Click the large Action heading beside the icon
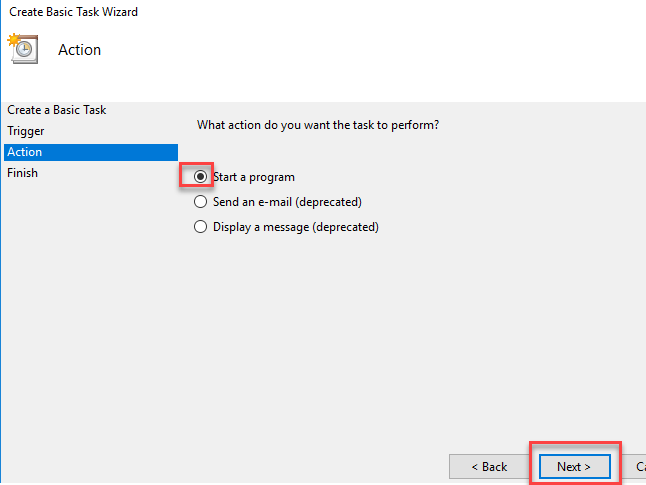The height and width of the screenshot is (485, 646). [80, 50]
